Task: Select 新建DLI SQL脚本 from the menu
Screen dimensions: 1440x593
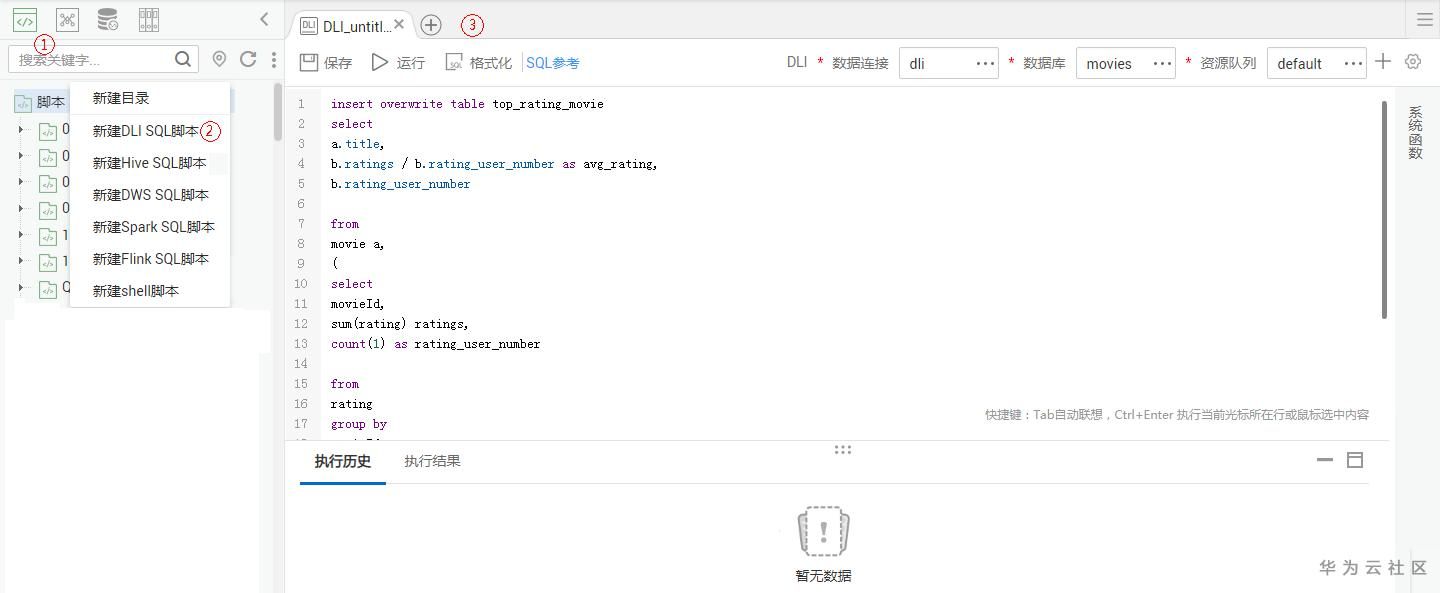Action: (x=145, y=131)
